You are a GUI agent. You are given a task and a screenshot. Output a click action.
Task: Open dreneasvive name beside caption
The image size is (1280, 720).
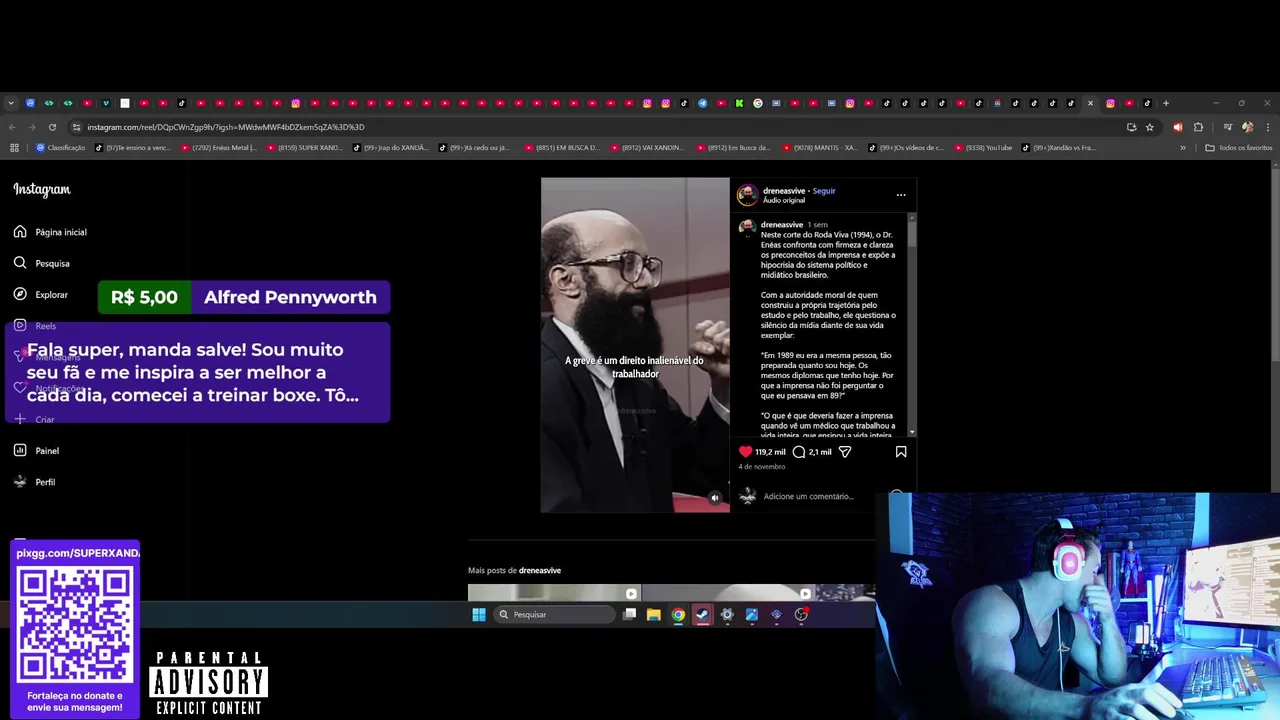tap(782, 225)
